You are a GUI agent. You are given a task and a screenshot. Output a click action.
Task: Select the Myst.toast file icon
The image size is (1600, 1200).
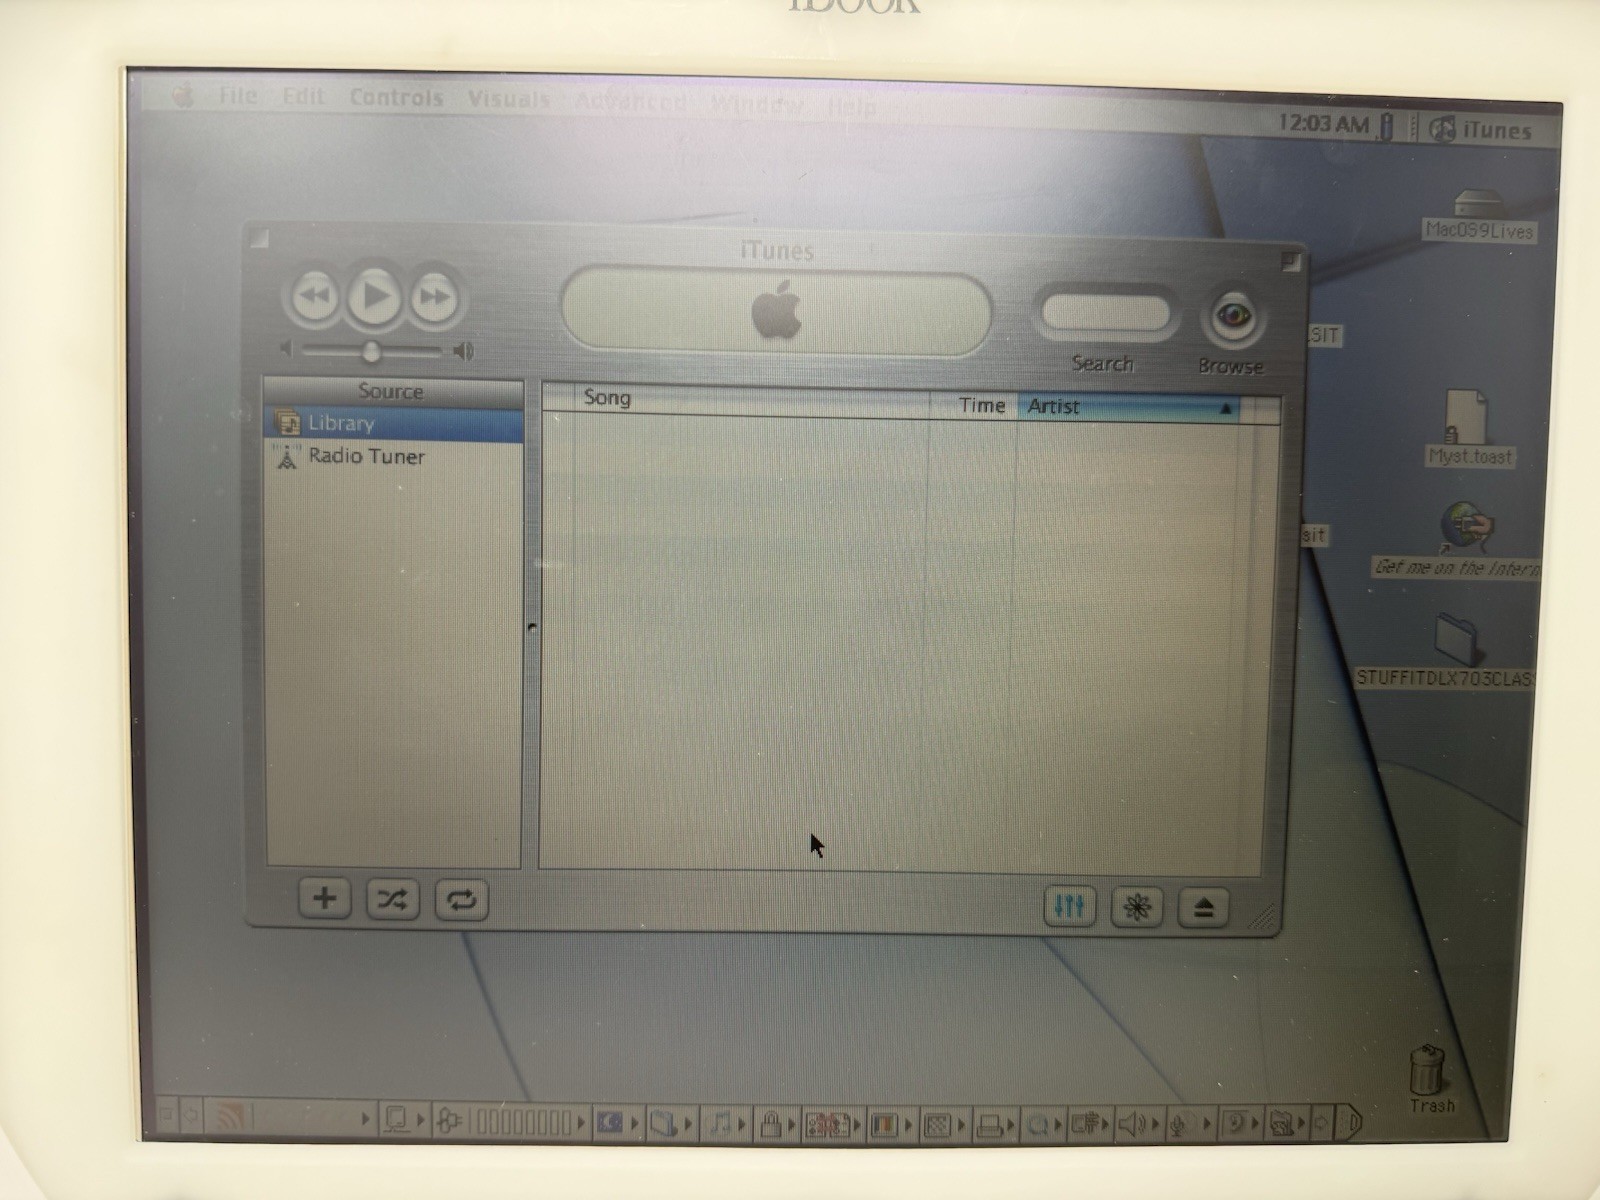click(1469, 429)
